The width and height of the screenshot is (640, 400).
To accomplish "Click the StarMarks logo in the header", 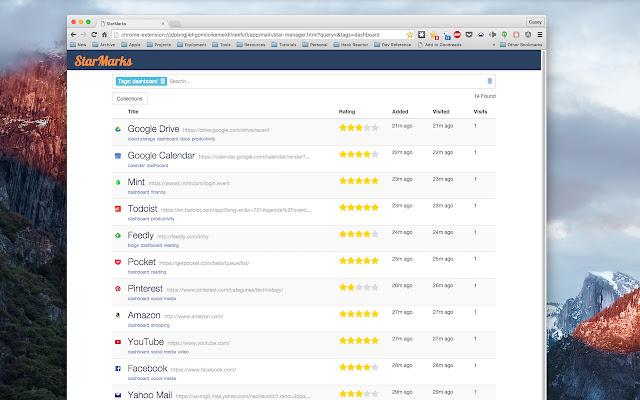I will [103, 61].
